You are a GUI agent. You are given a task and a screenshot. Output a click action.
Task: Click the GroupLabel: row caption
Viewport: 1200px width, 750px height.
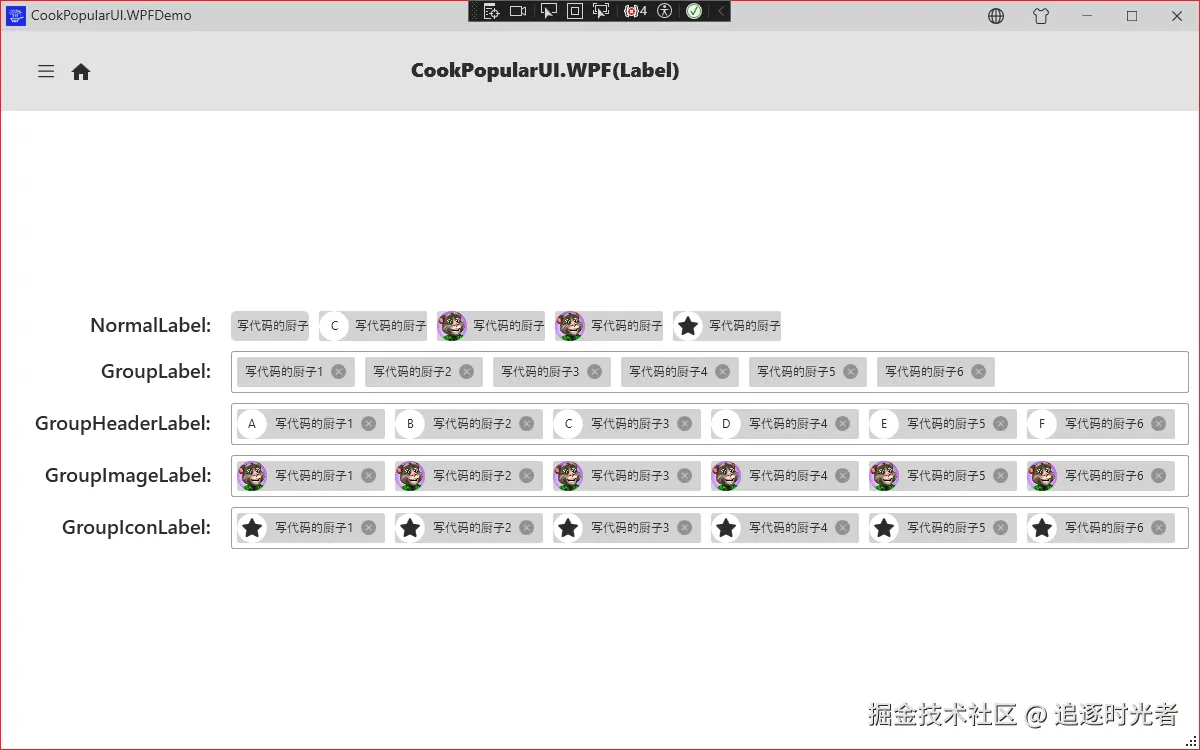click(x=156, y=372)
